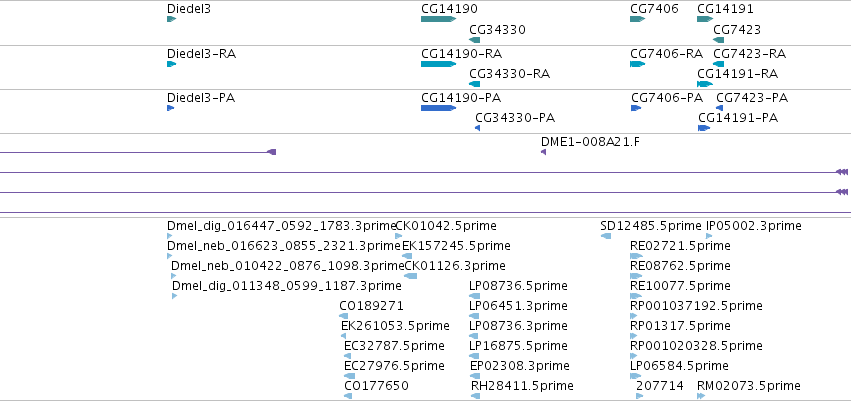Click the IP05002.3prime EST arrow
Screen dimensions: 851x401
point(709,235)
